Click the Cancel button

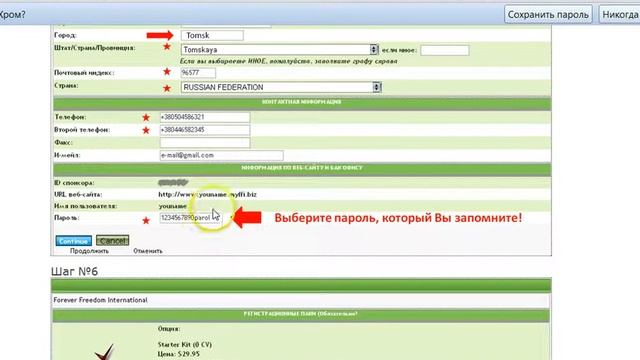(x=112, y=240)
